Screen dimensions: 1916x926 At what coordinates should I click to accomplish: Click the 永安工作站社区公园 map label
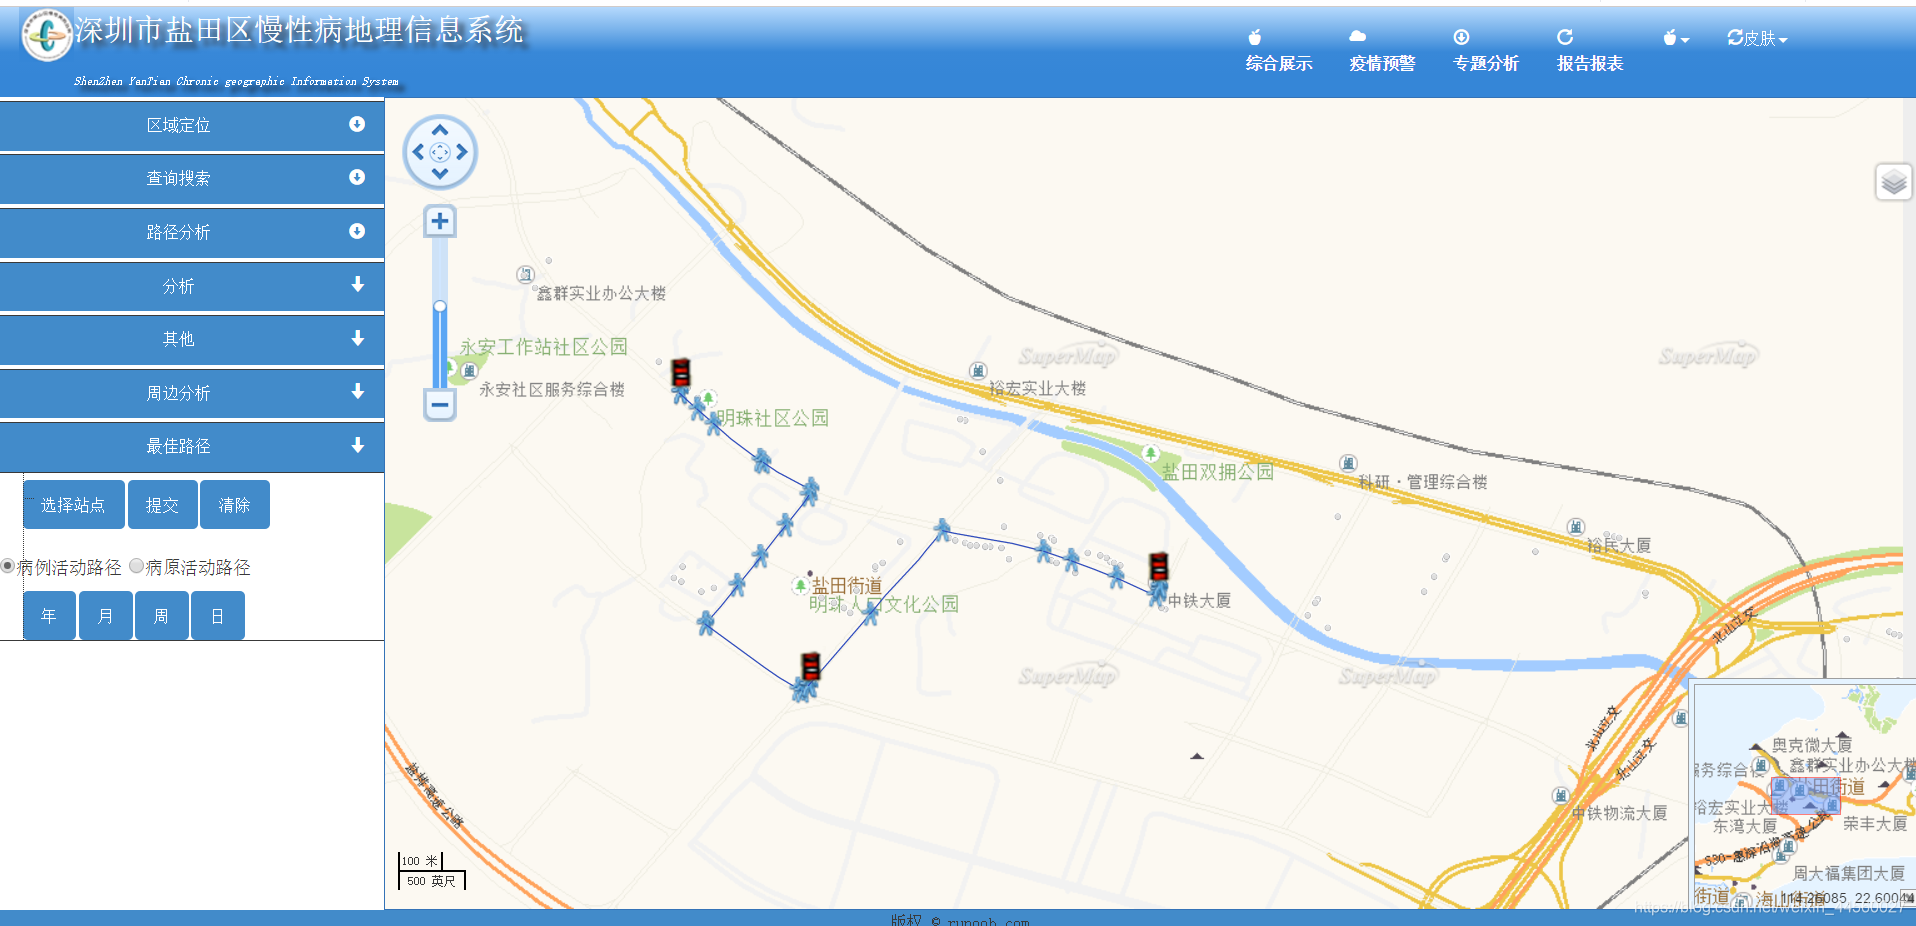coord(543,346)
